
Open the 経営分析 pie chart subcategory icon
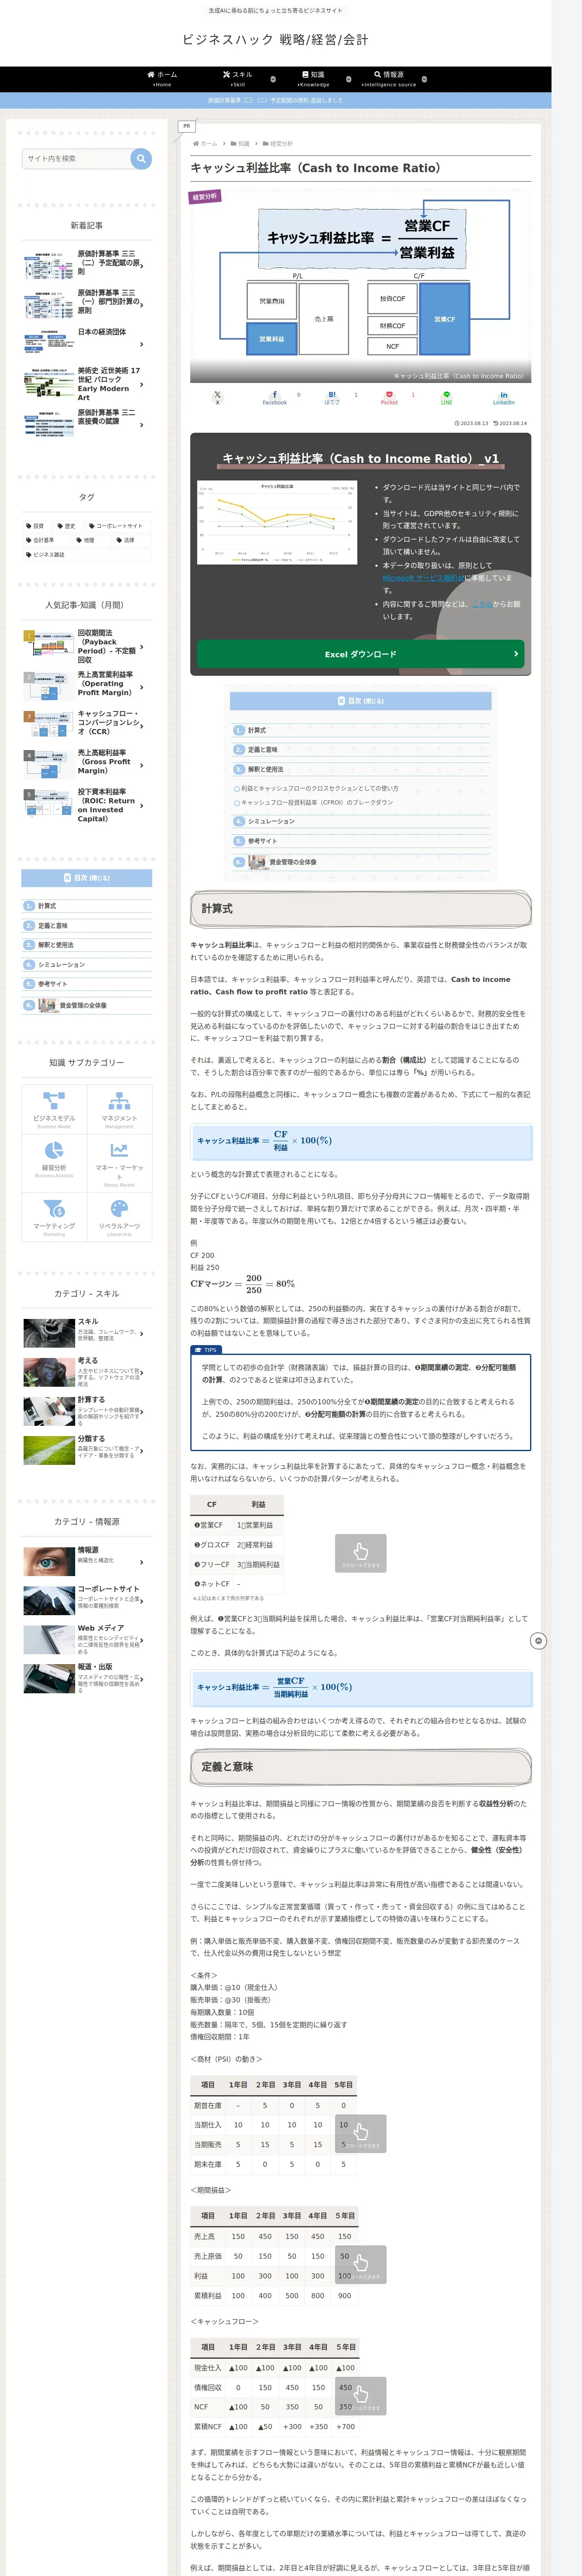pos(54,1157)
